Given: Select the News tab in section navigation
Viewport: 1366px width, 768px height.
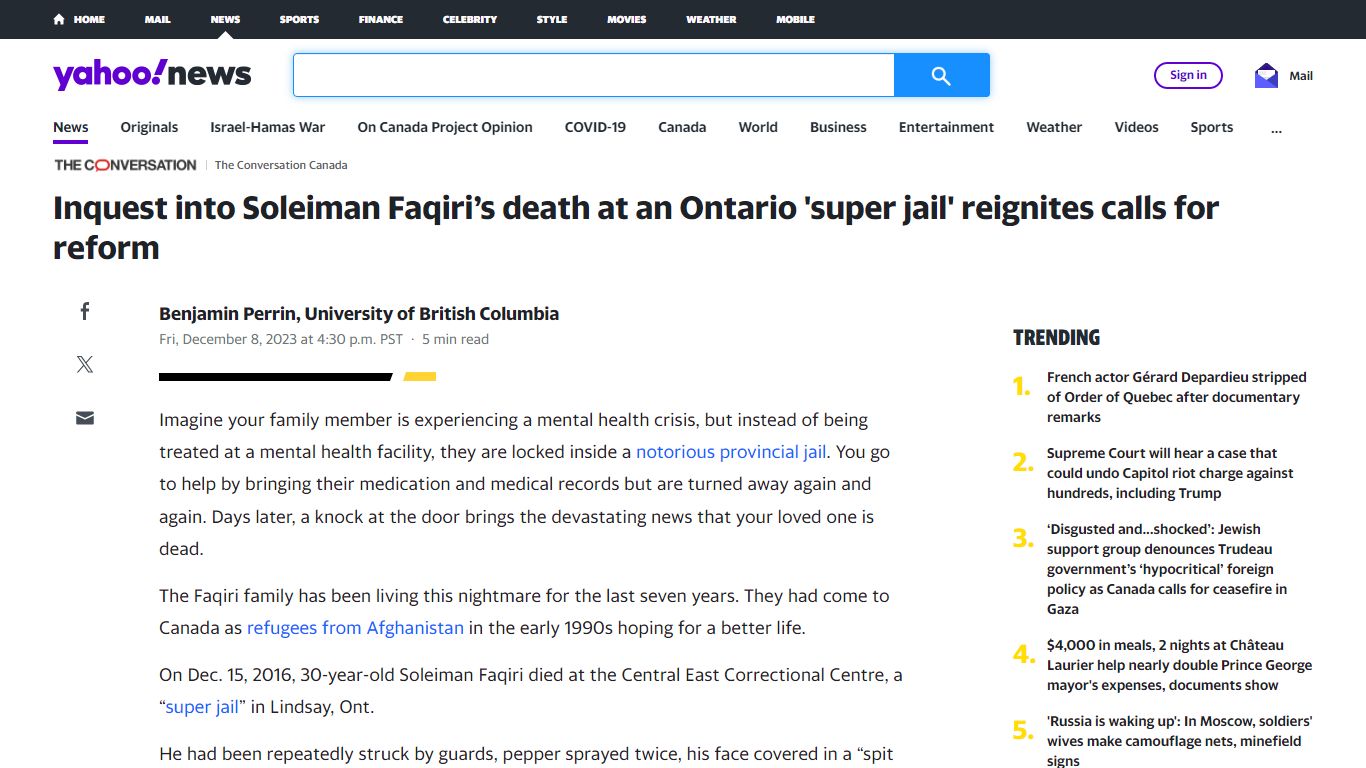Looking at the screenshot, I should (x=71, y=127).
